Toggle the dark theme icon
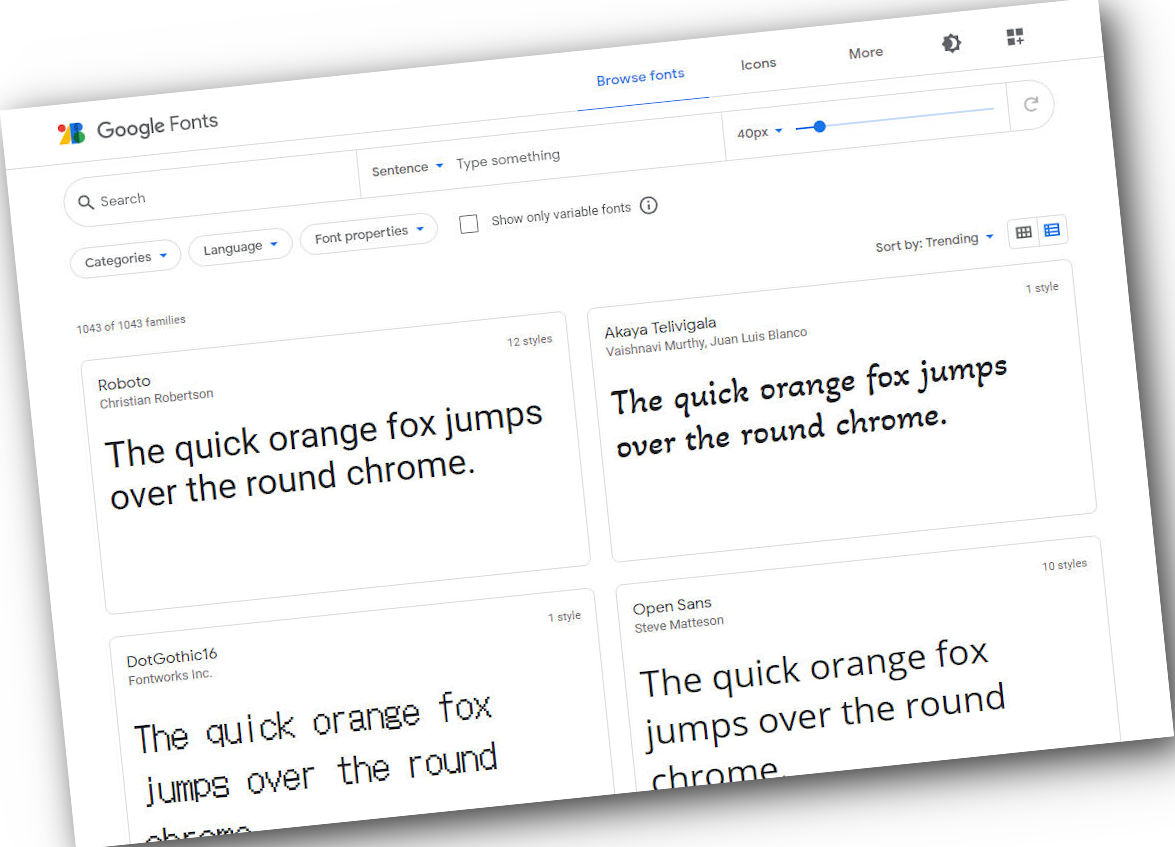 point(951,43)
